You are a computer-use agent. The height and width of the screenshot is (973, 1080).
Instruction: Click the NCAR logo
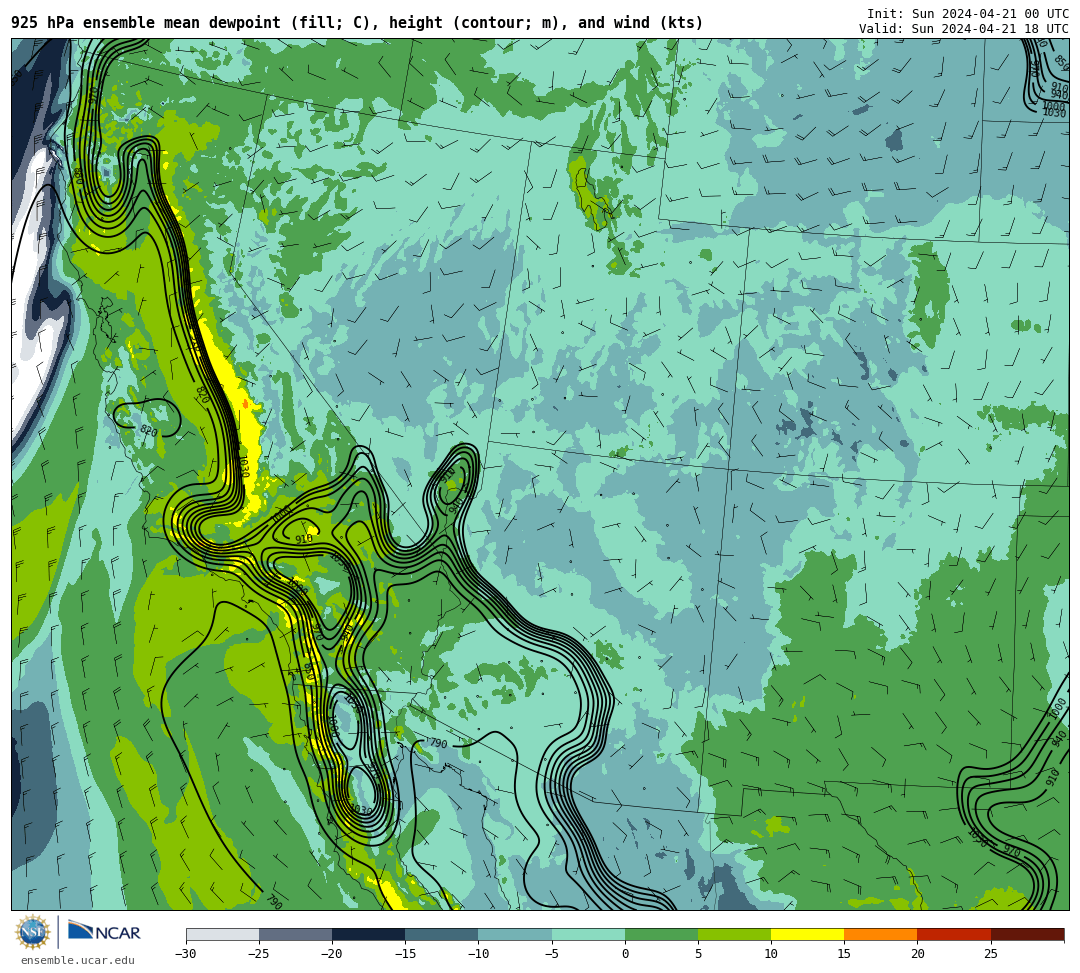[x=104, y=932]
